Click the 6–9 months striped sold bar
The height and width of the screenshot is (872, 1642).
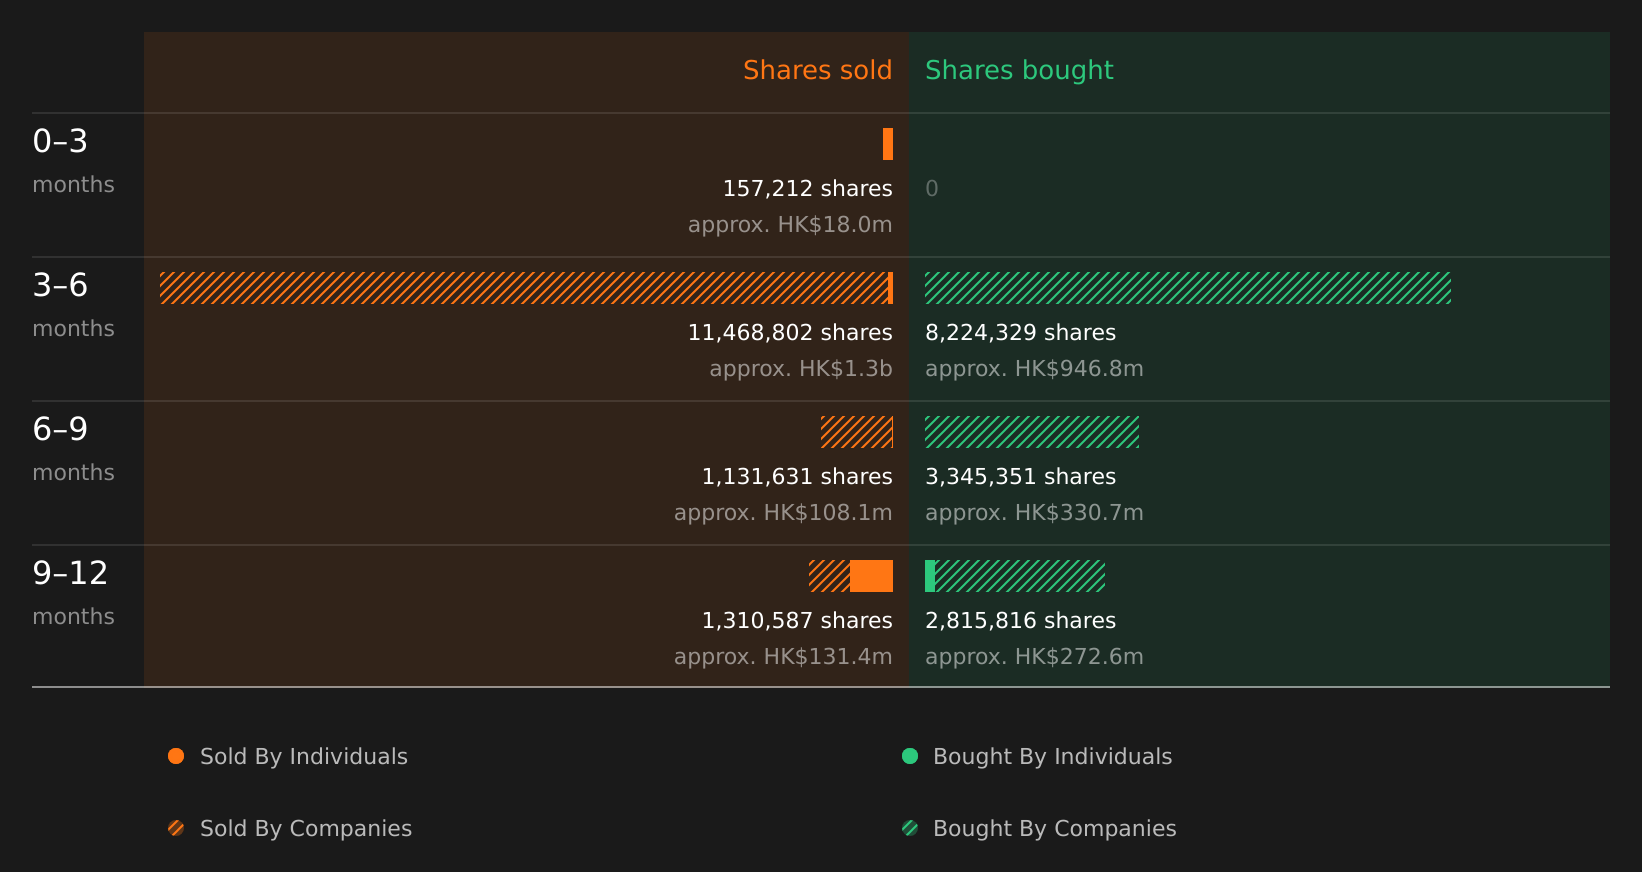[x=857, y=432]
